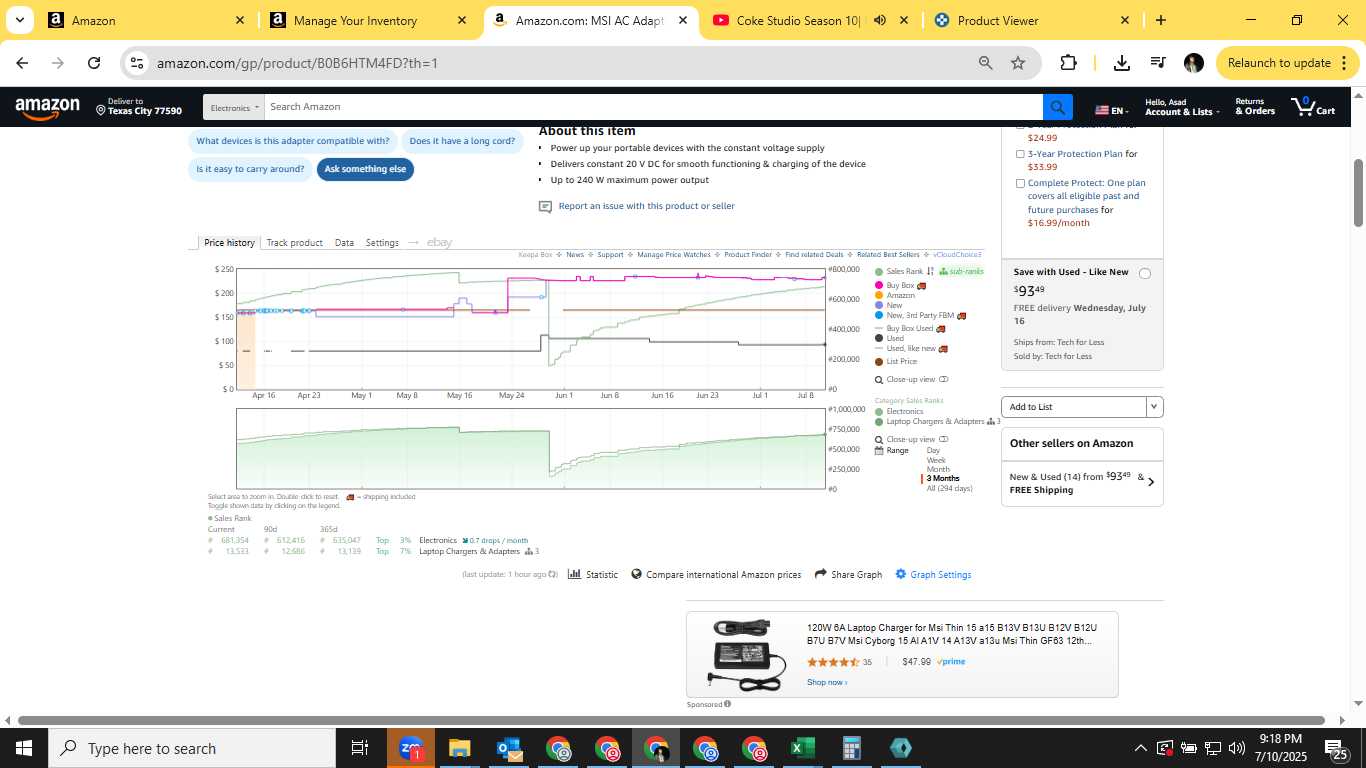The height and width of the screenshot is (768, 1366).
Task: Switch to the Track product tab
Action: coord(294,243)
